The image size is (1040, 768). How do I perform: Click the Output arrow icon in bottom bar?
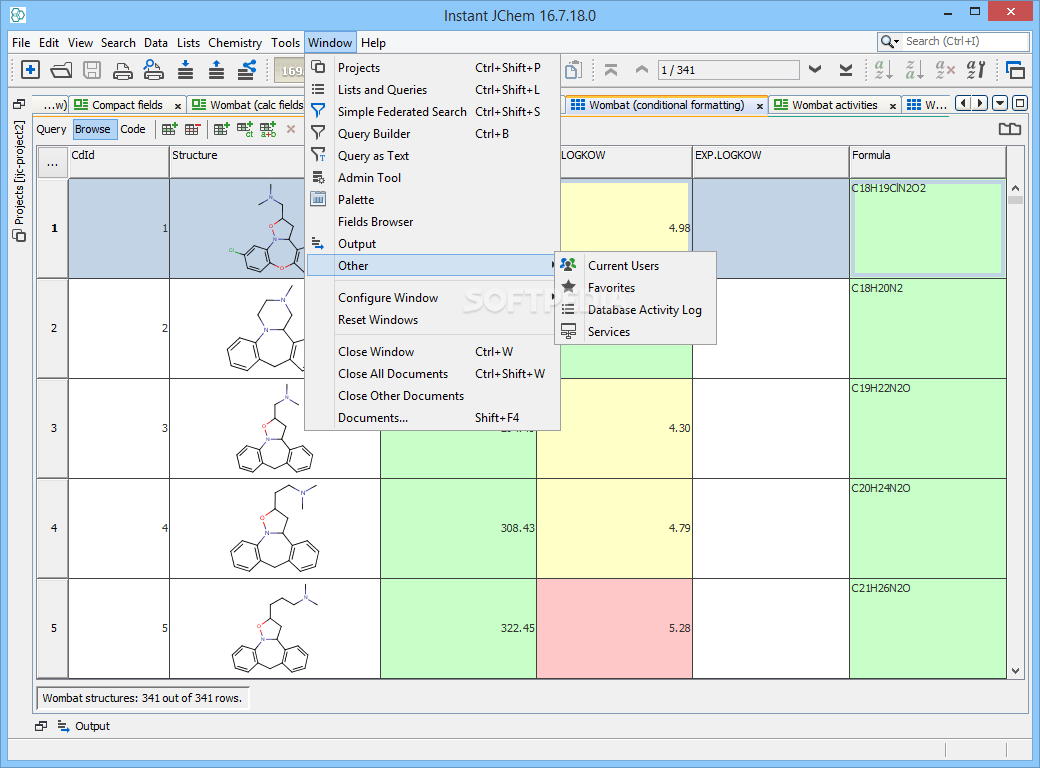[x=64, y=726]
